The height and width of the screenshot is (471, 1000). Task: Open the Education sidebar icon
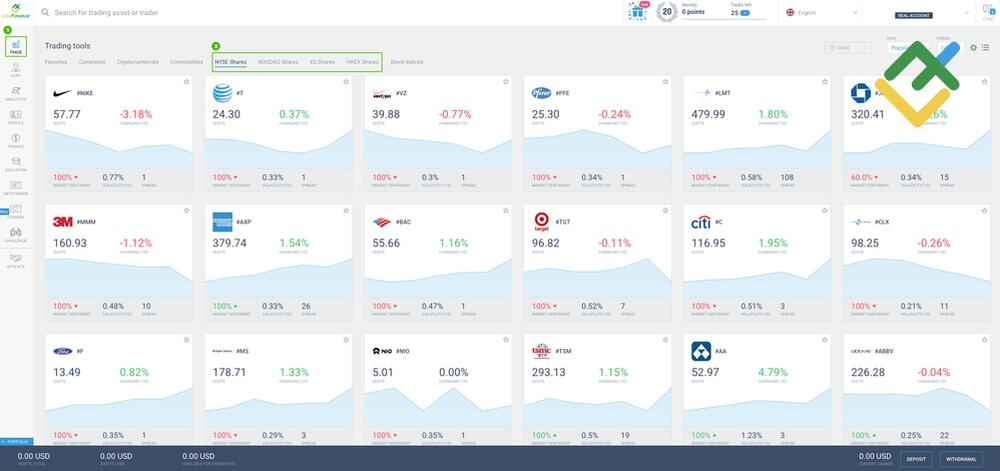click(16, 164)
